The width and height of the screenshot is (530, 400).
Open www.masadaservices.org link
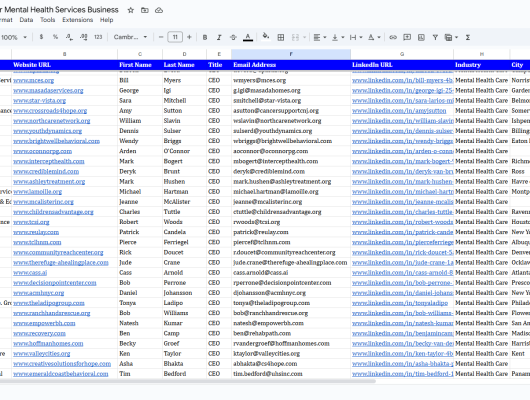[48, 91]
